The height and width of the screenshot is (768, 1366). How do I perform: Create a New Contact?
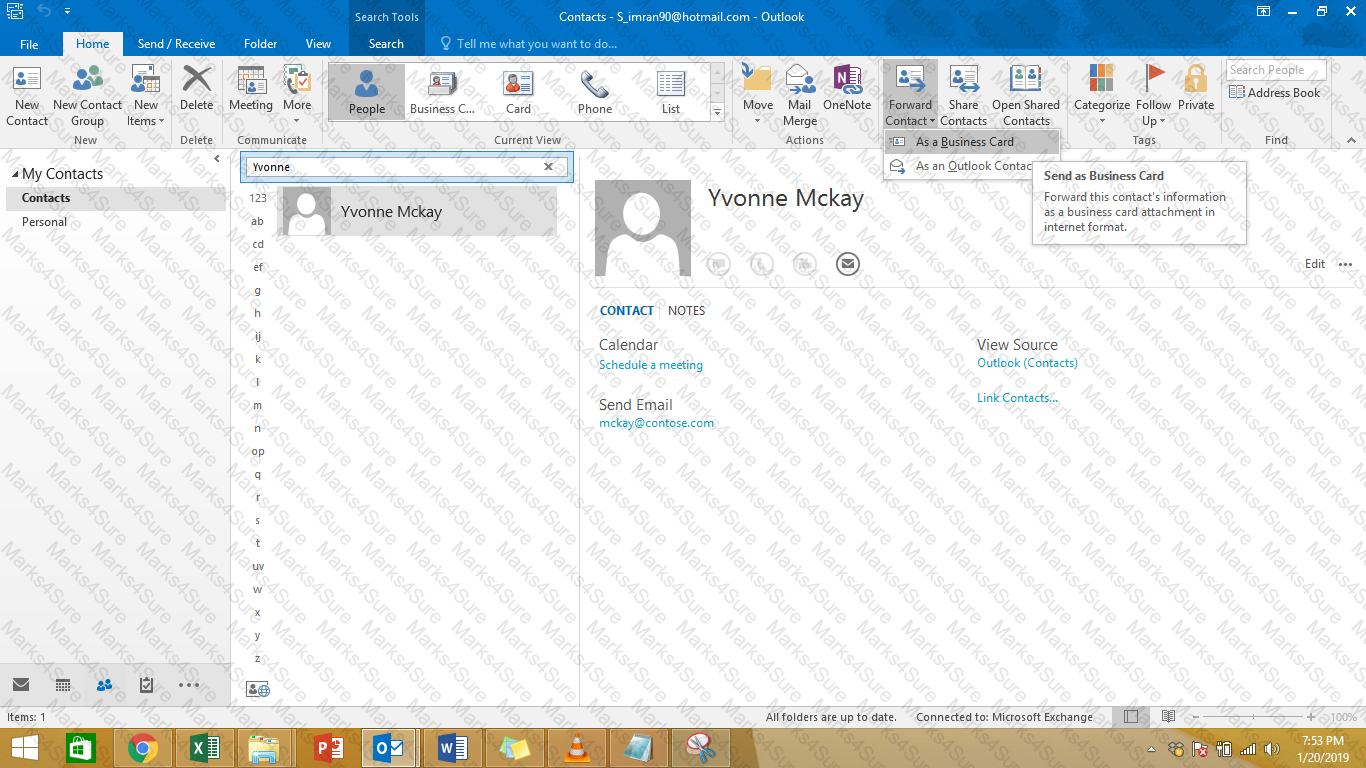[27, 96]
